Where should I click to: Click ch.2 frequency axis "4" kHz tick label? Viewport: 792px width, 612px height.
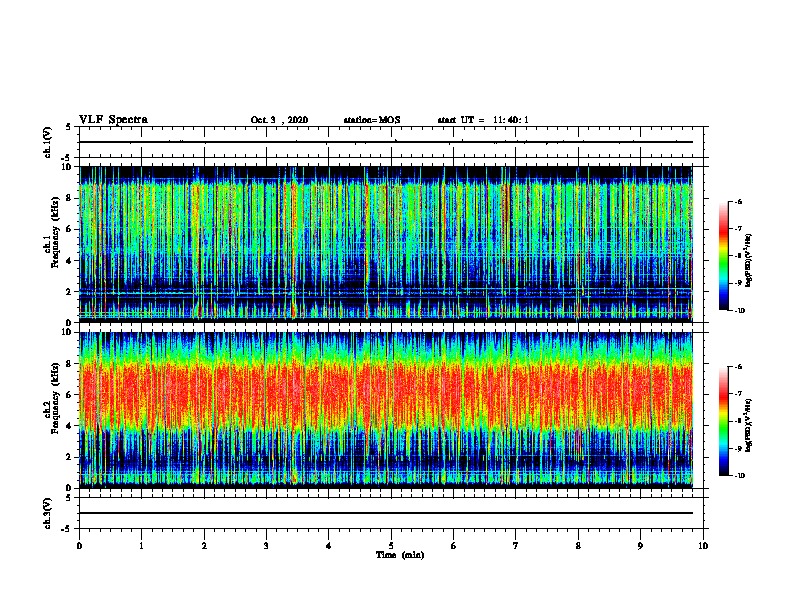coord(70,426)
